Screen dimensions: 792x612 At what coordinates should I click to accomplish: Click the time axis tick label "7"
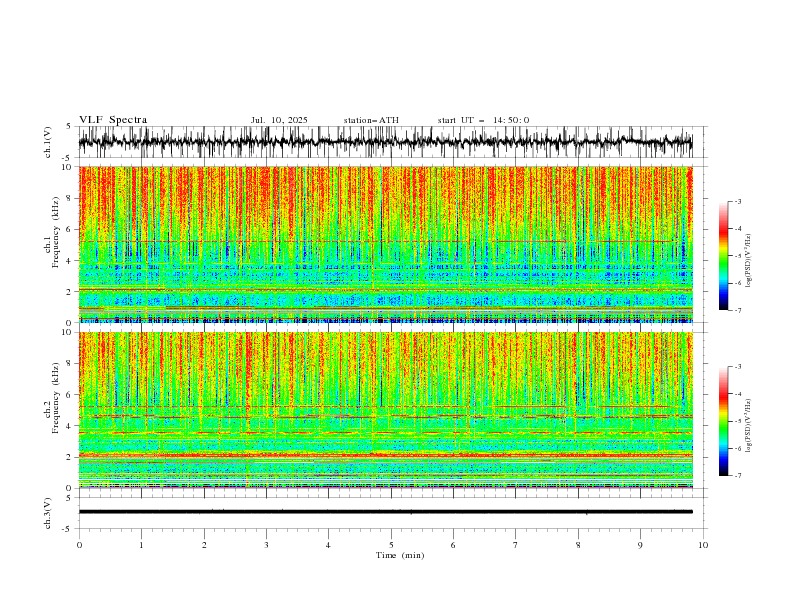tap(516, 545)
